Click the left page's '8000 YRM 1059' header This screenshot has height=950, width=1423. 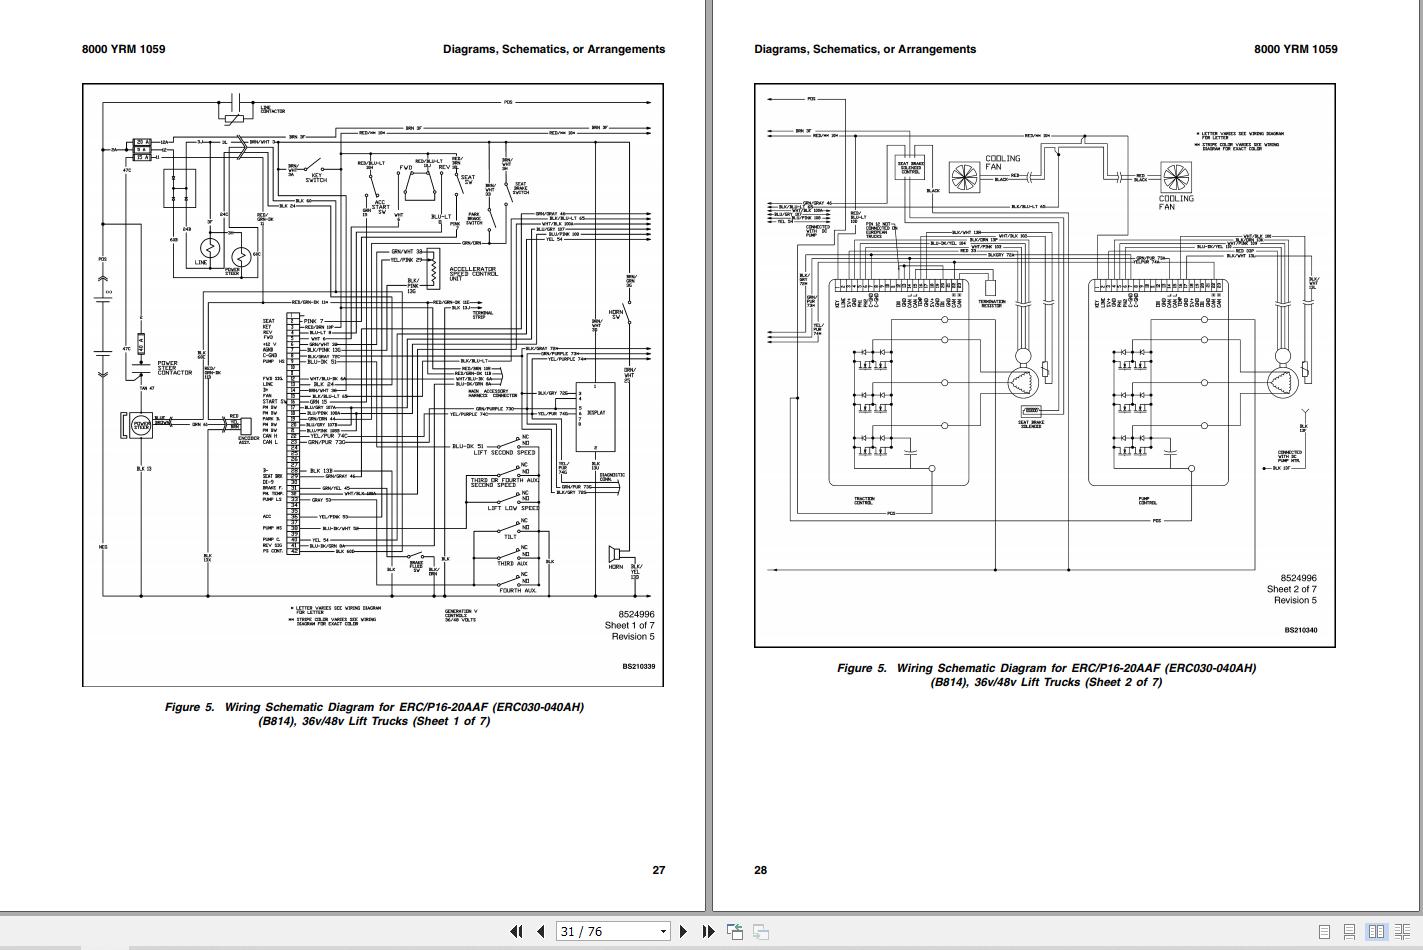click(124, 49)
